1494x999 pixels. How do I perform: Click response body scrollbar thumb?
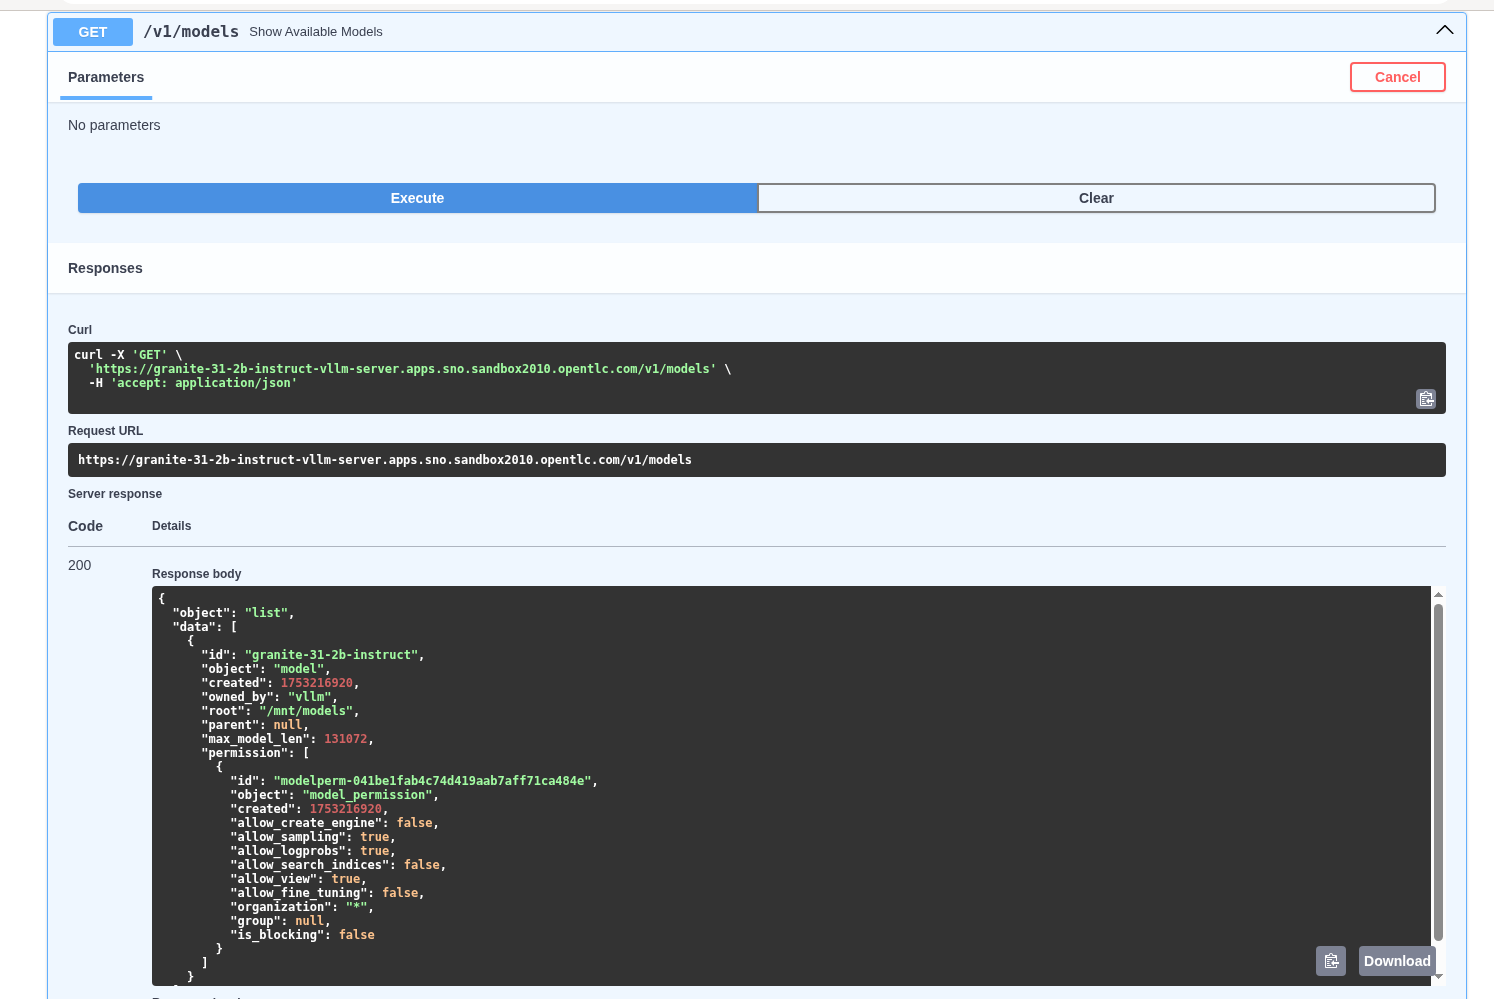pos(1438,772)
